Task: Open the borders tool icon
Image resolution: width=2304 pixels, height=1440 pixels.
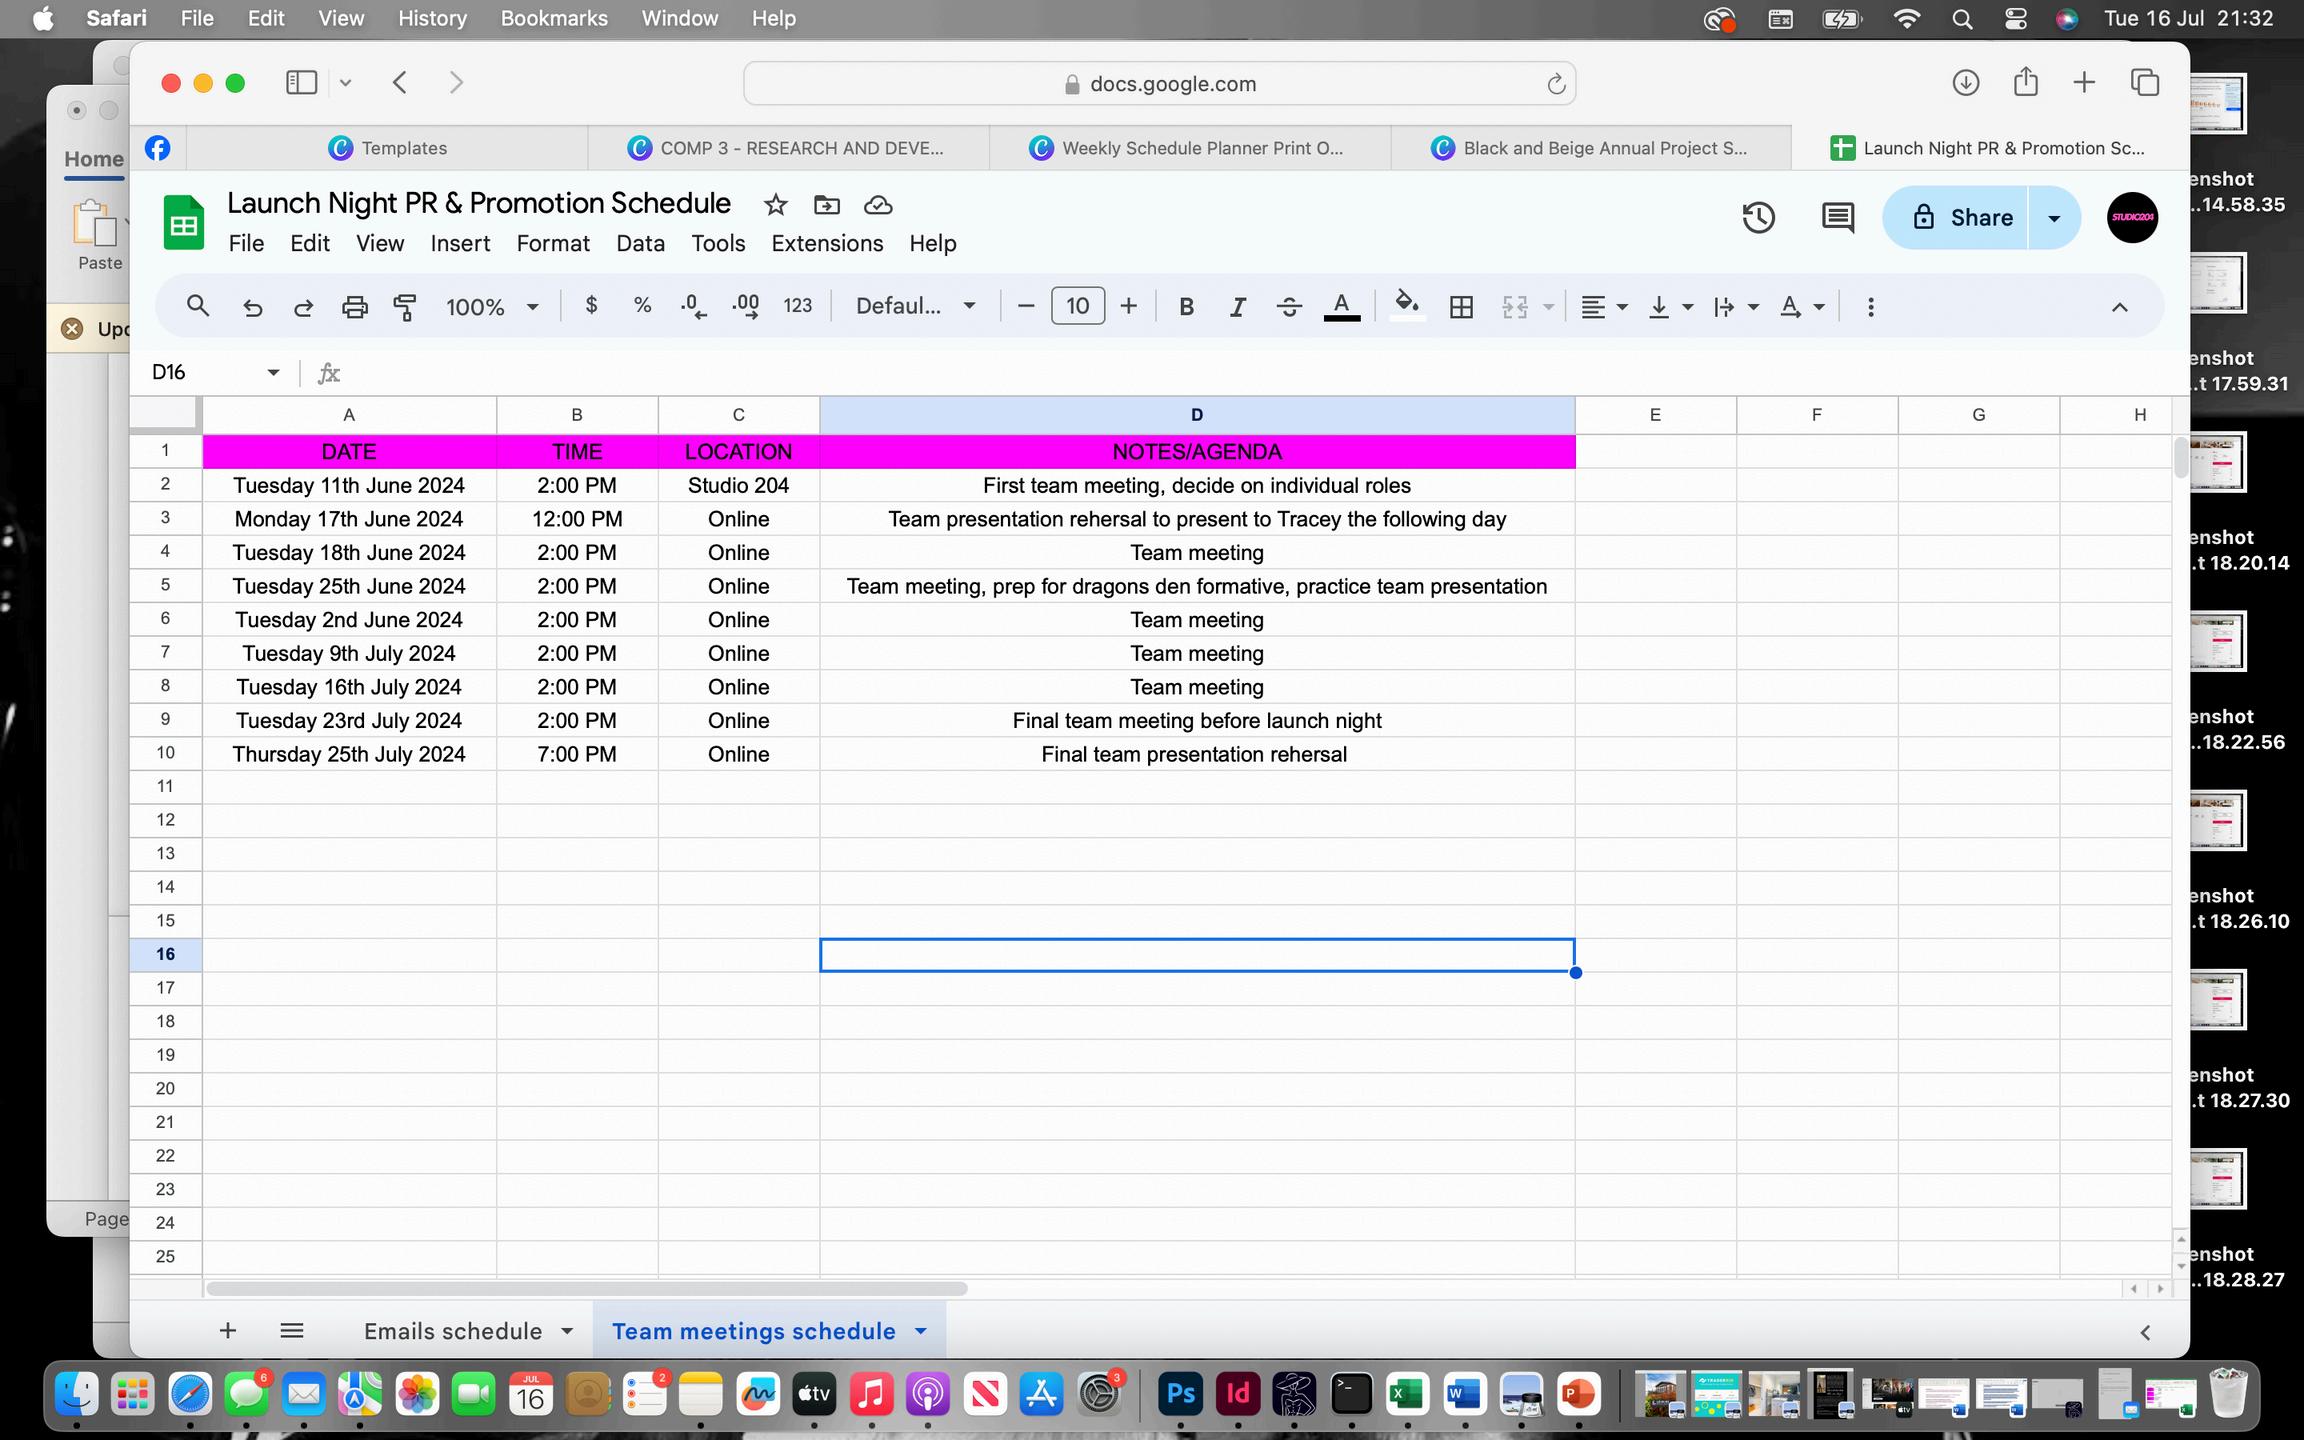Action: pyautogui.click(x=1461, y=307)
